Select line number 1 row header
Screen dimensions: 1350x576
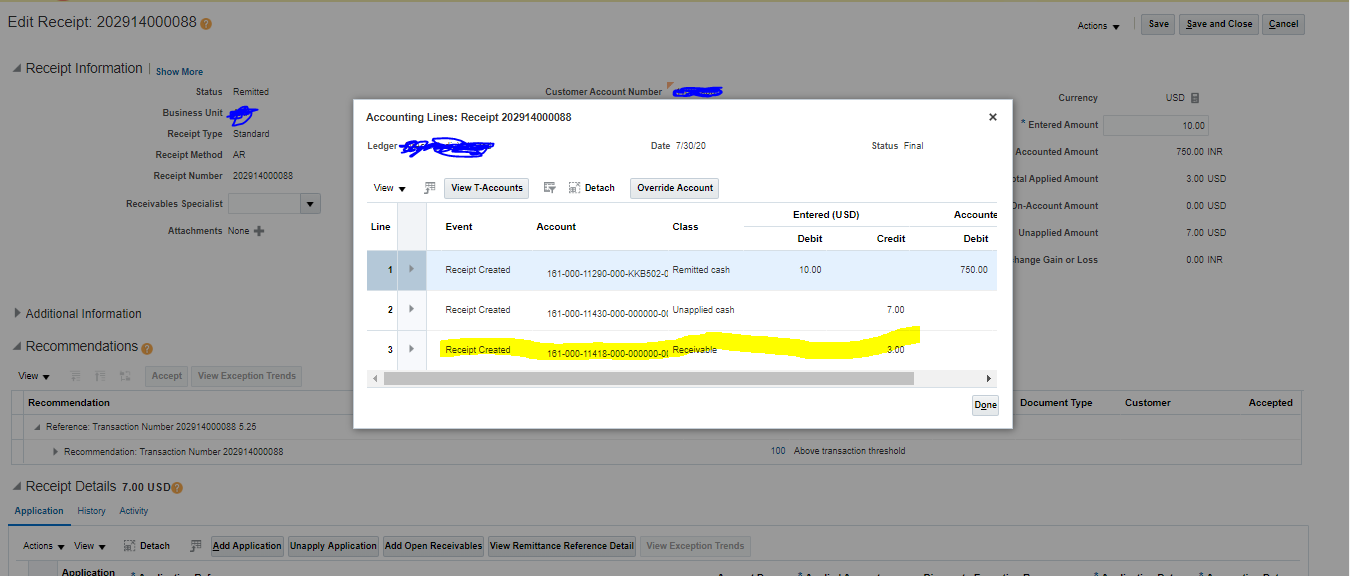click(x=381, y=270)
